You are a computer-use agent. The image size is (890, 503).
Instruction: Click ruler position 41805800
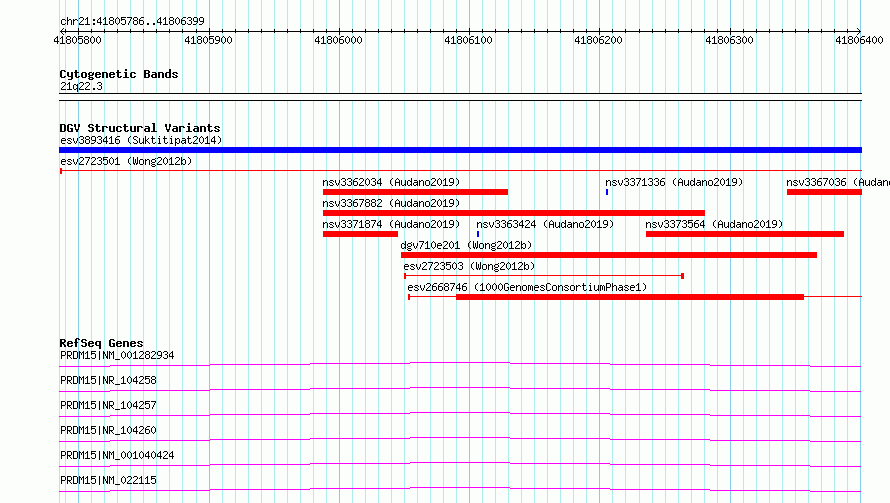point(77,40)
